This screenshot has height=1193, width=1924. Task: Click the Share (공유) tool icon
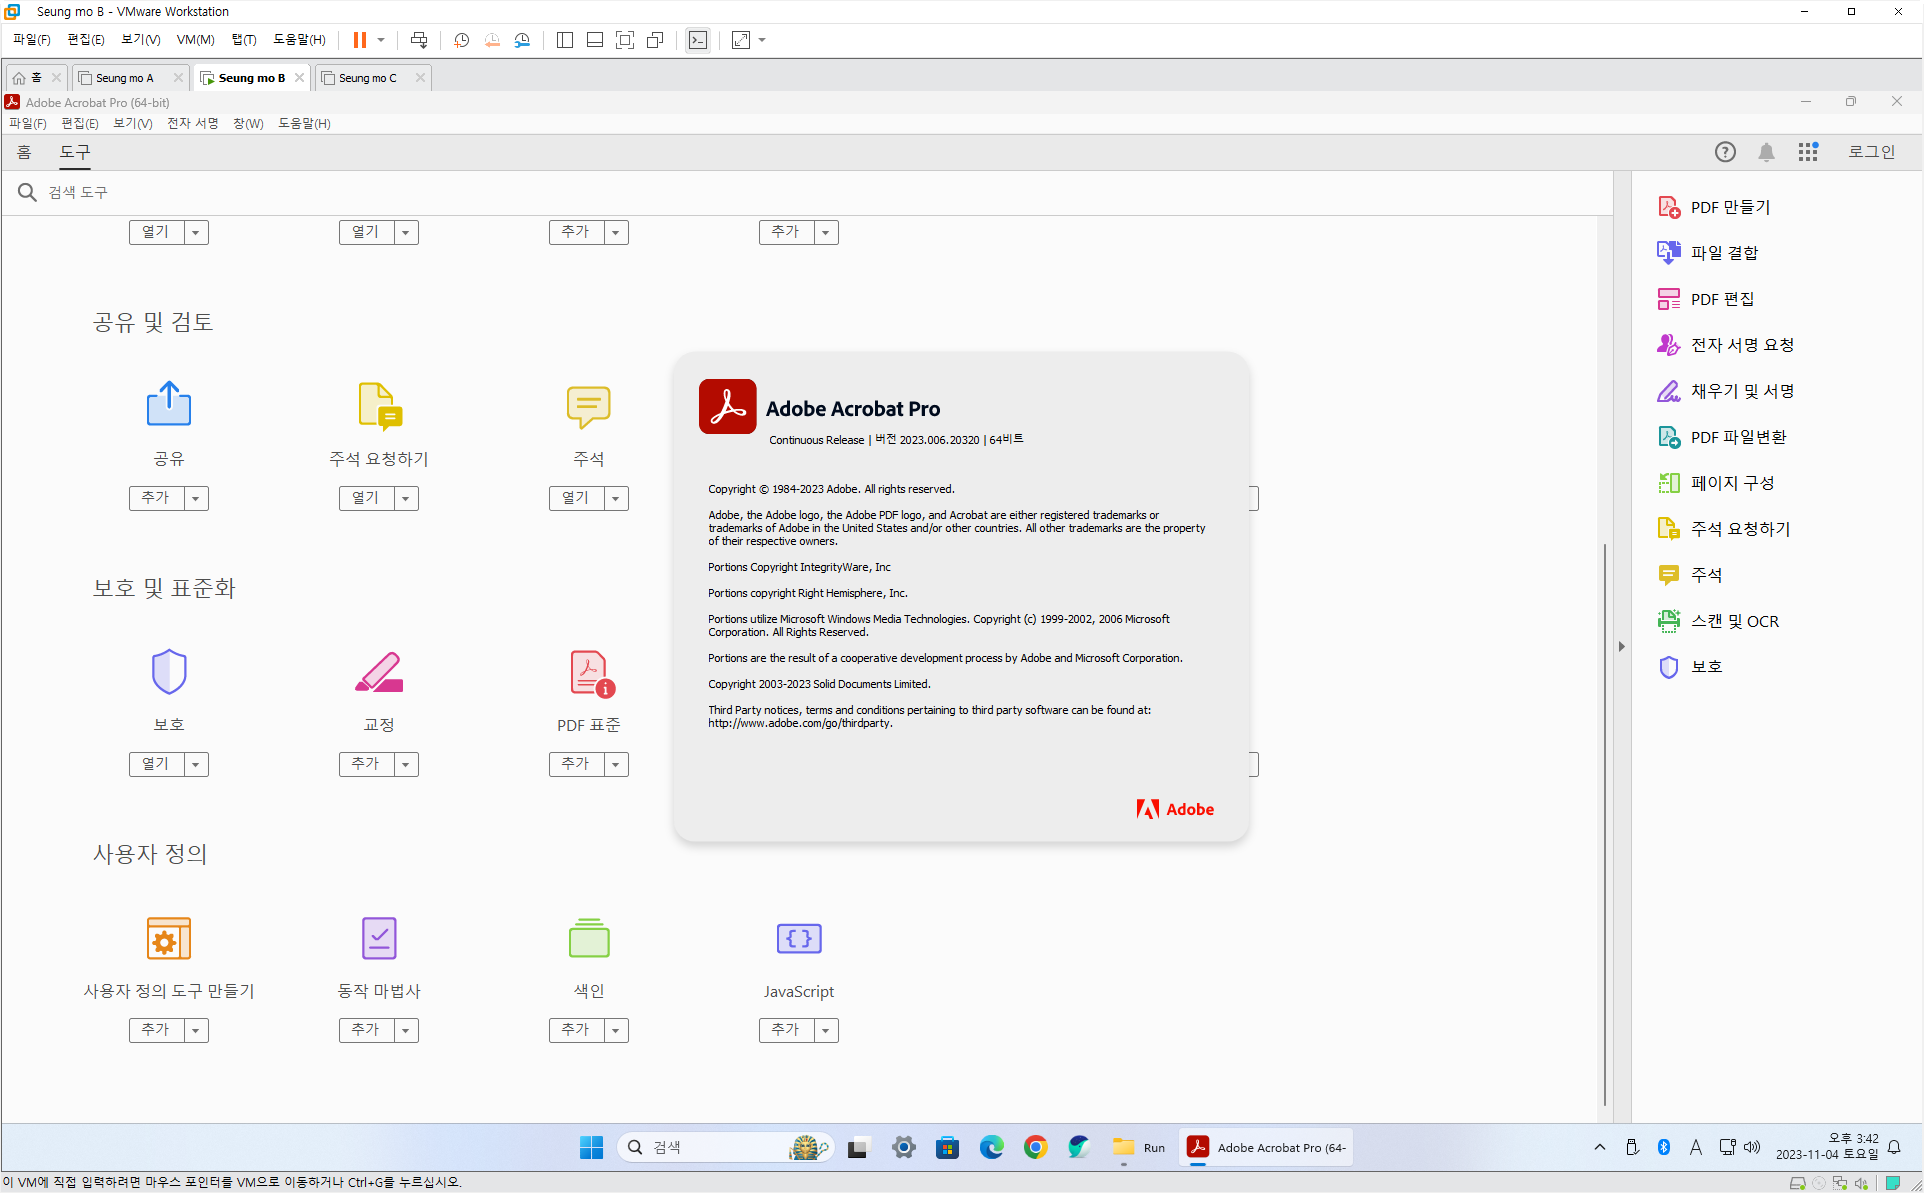[x=168, y=404]
